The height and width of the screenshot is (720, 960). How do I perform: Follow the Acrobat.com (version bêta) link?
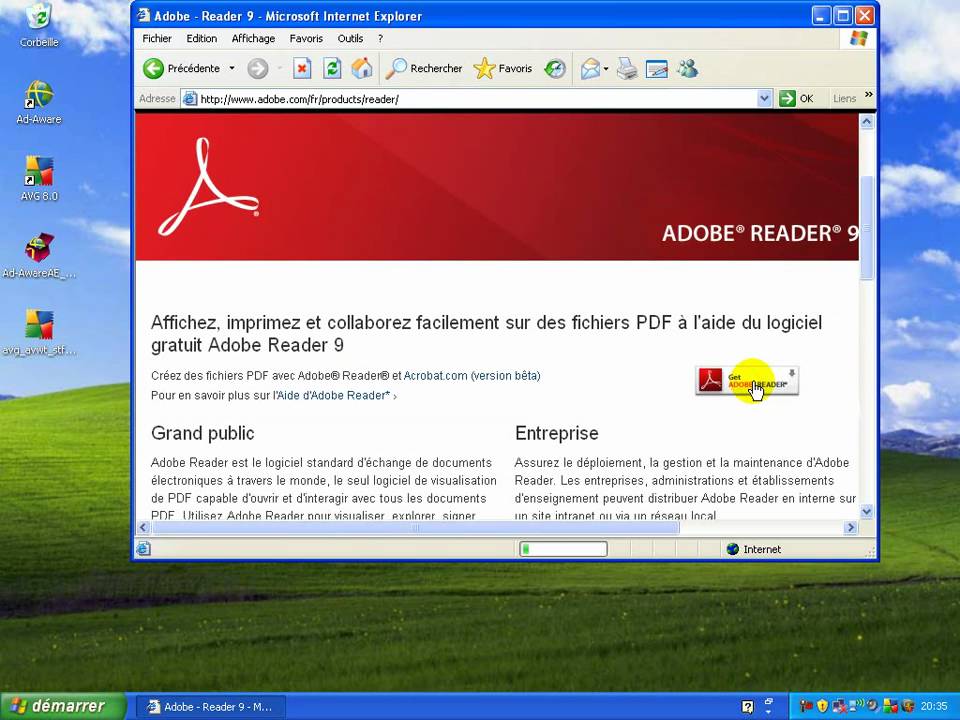click(x=472, y=376)
